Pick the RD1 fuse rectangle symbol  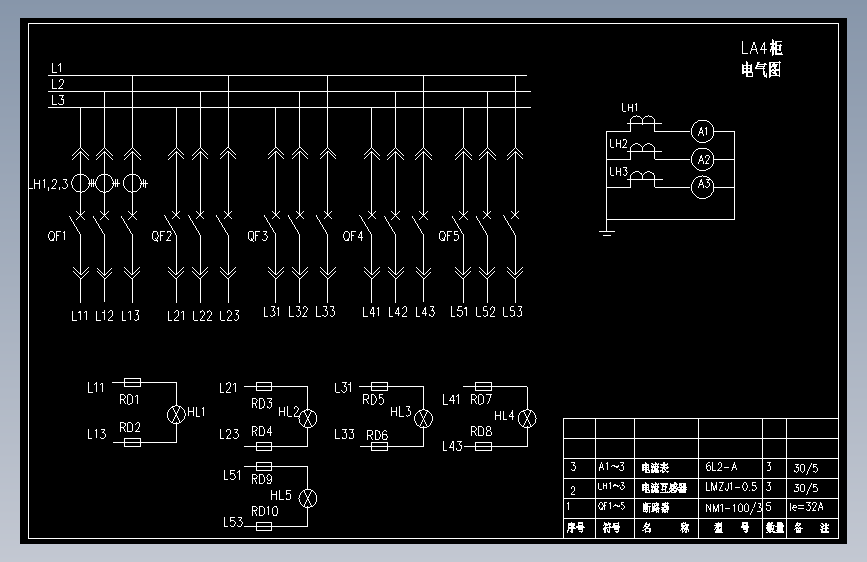click(x=132, y=382)
